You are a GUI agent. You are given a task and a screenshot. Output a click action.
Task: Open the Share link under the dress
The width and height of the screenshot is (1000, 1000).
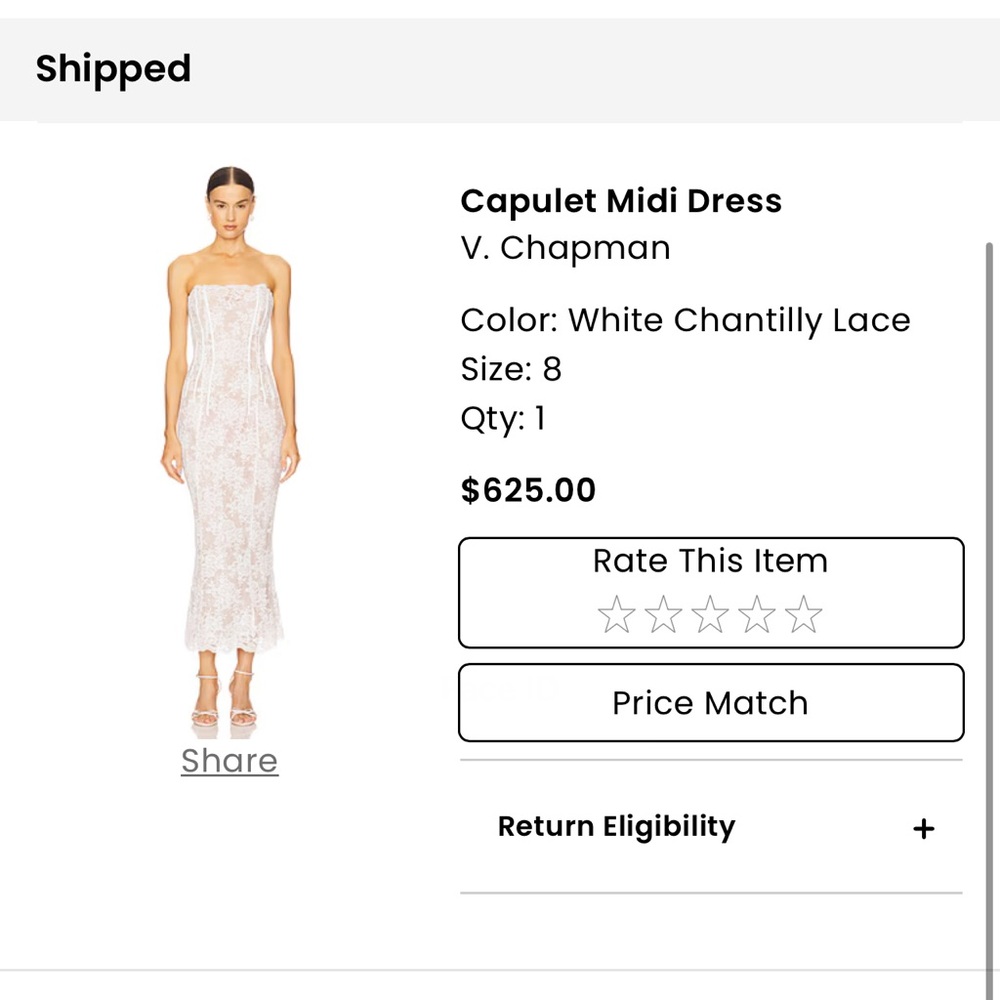[229, 761]
